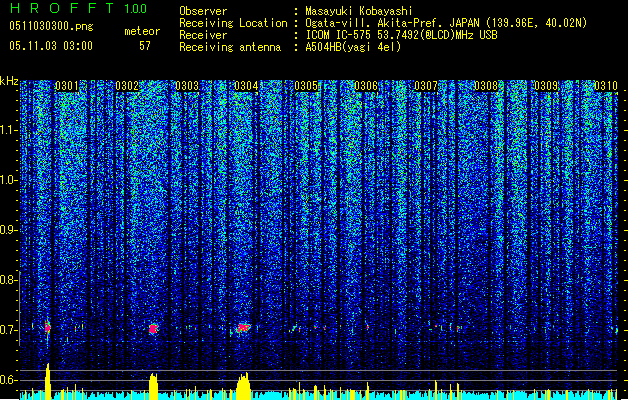Click the Receiving Location value text
The width and height of the screenshot is (629, 400).
coord(446,23)
